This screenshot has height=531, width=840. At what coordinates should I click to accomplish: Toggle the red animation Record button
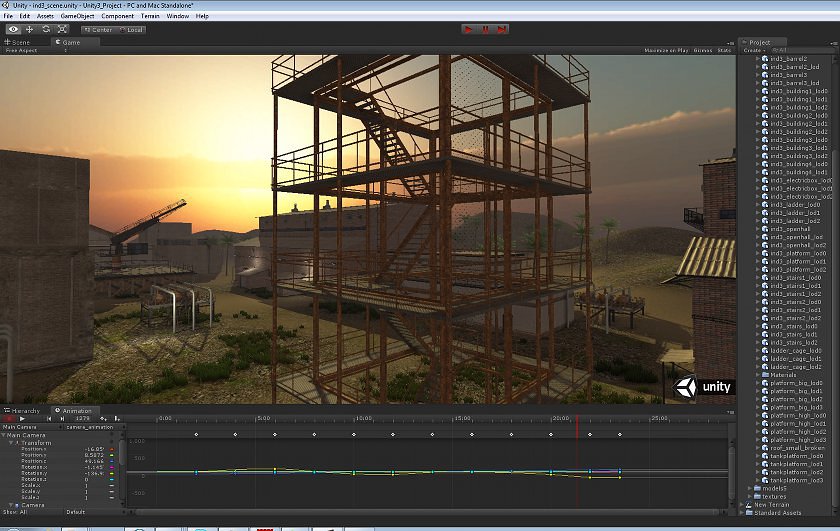pos(8,418)
